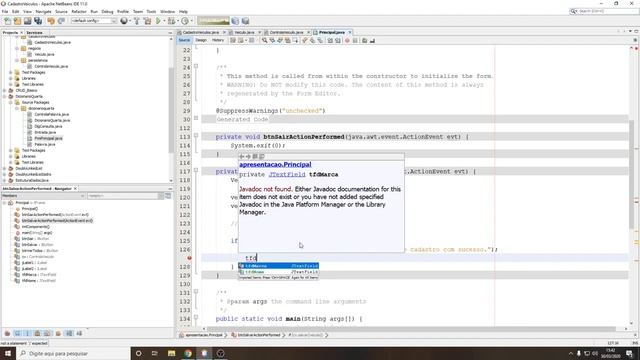Switch editor to Design view
This screenshot has height=360, width=640.
pyautogui.click(x=201, y=40)
